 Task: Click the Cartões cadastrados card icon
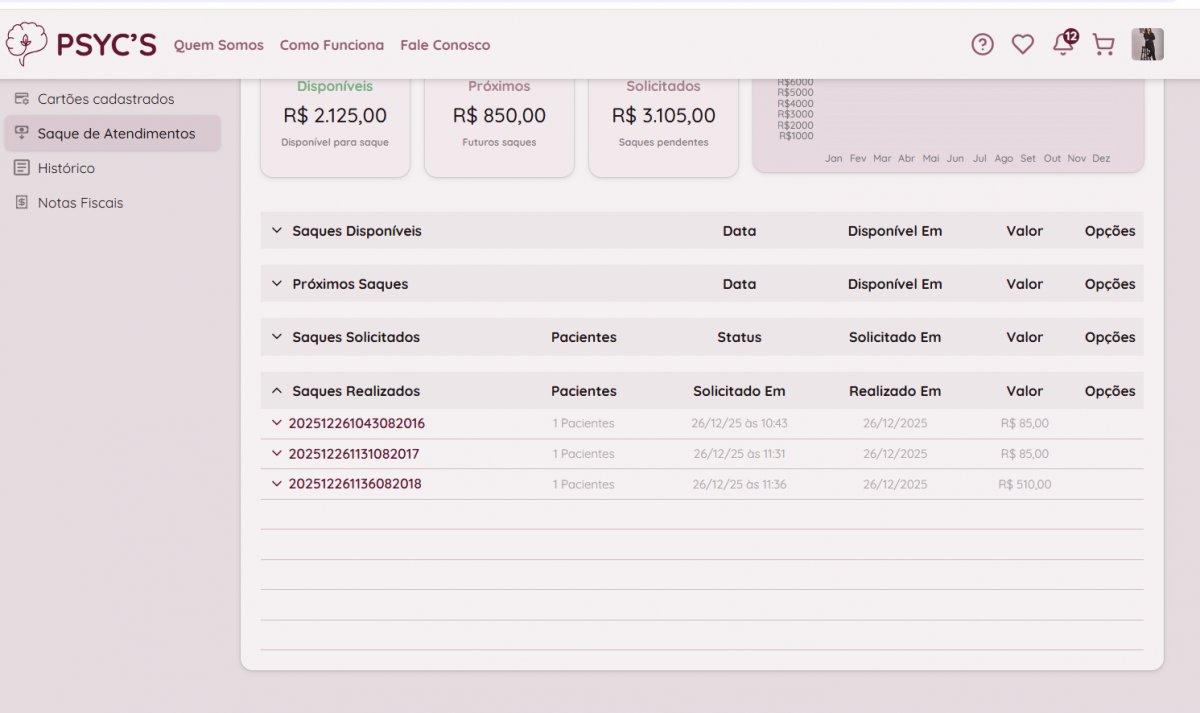pyautogui.click(x=21, y=99)
